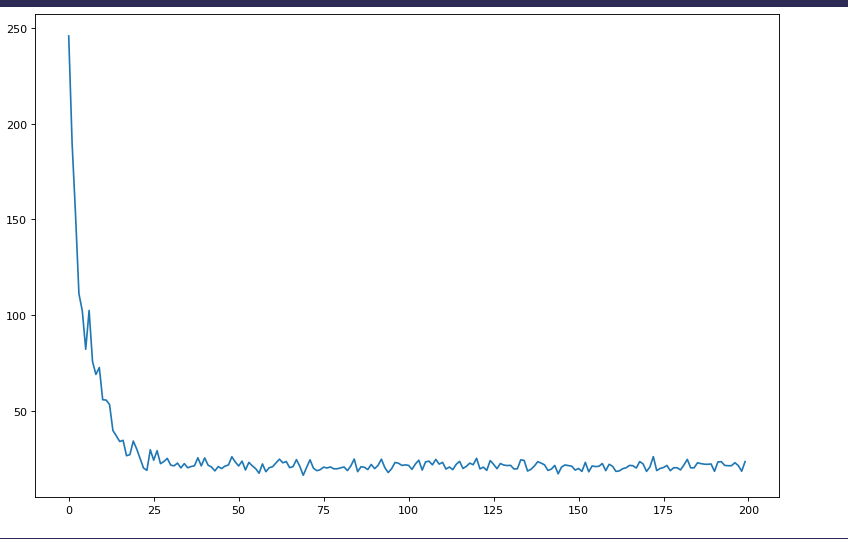
Task: Click the x-axis tick label 0
Action: (x=69, y=510)
